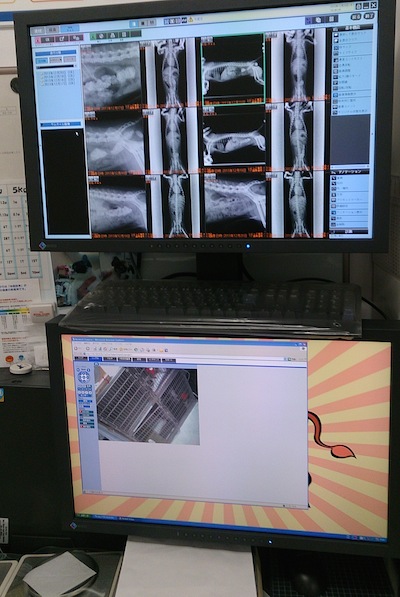Click the yellow warning triangle icon in top toolbar
The height and width of the screenshot is (597, 400).
point(191,20)
